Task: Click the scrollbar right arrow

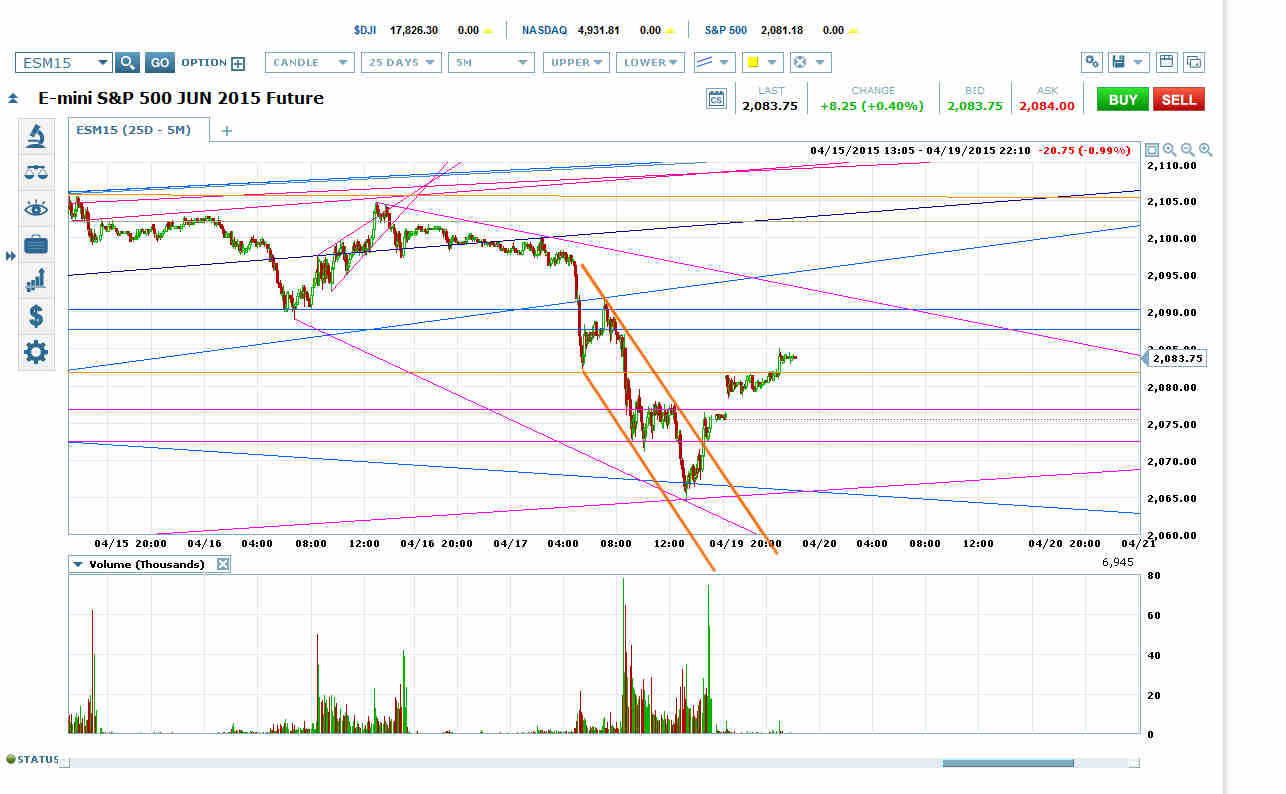Action: click(x=1134, y=763)
